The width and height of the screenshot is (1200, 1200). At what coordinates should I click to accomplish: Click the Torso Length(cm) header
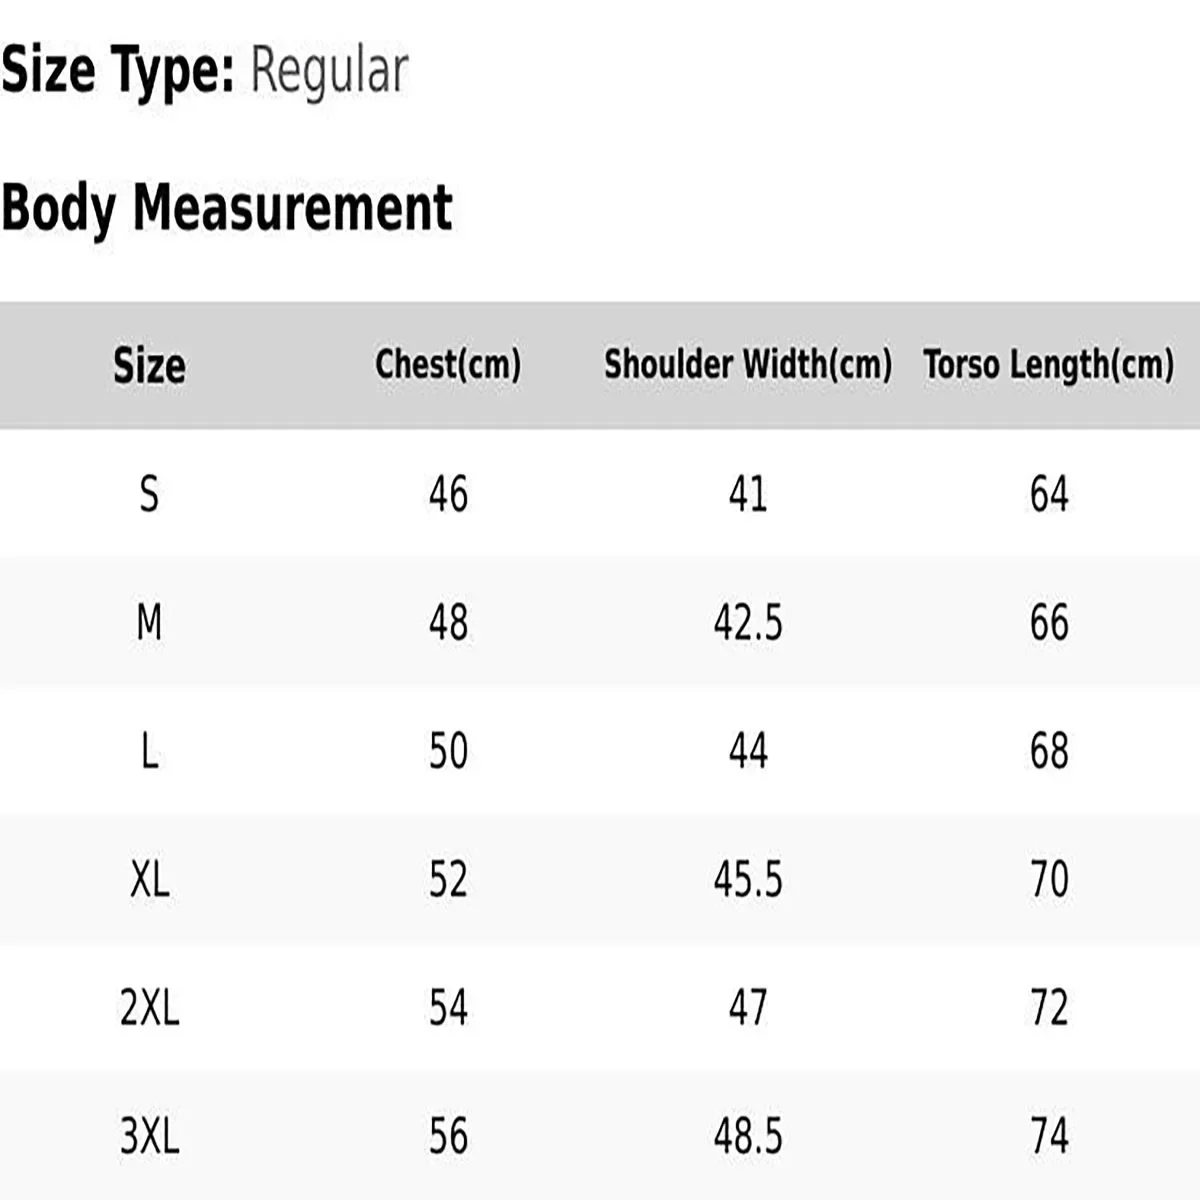1049,365
